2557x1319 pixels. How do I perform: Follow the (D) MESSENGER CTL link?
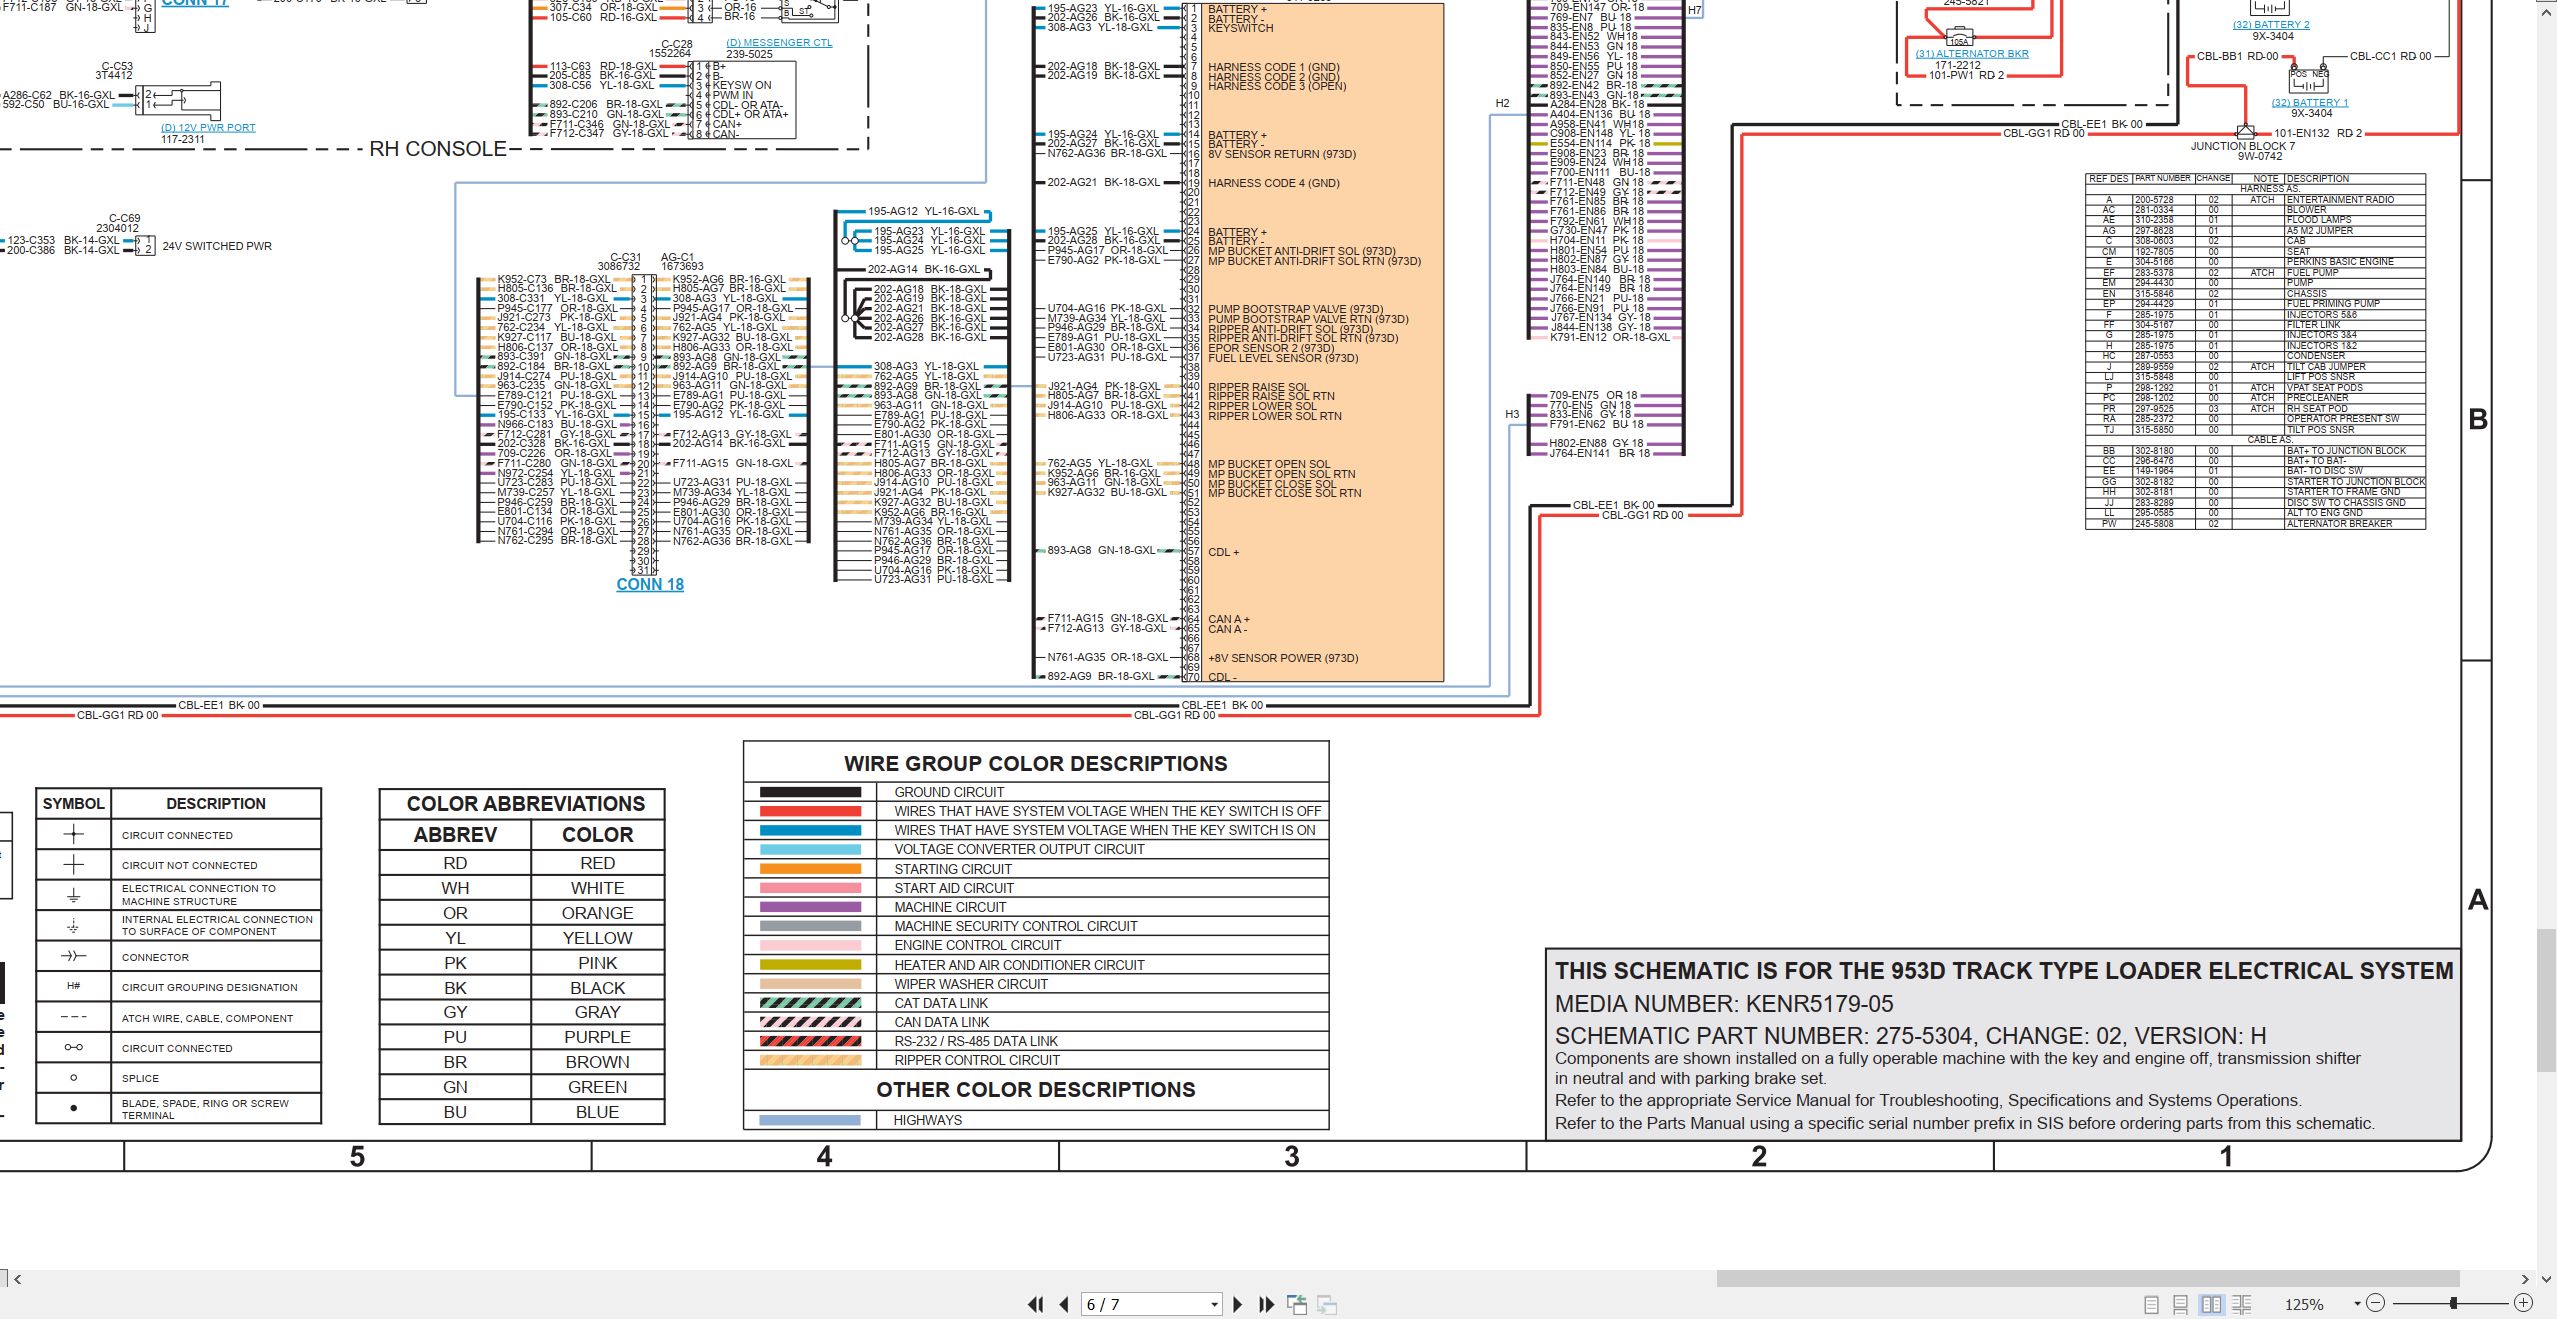pyautogui.click(x=779, y=43)
